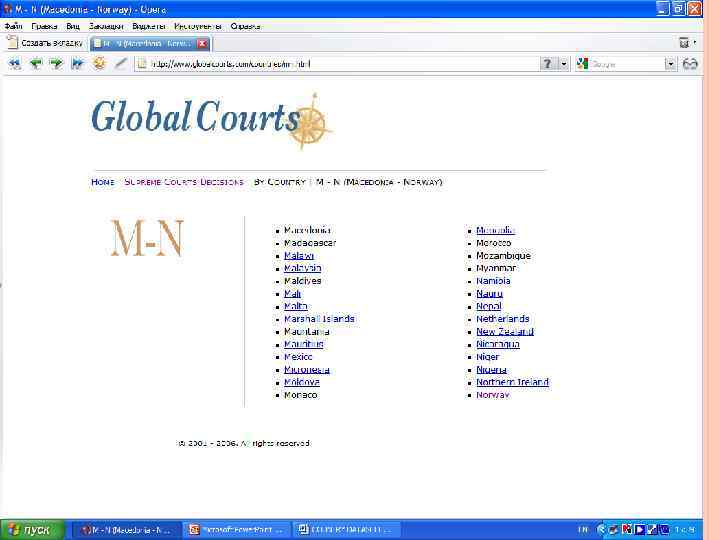This screenshot has width=720, height=540.
Task: Switch to the Microsoft PowerPoint taskbar button
Action: (x=237, y=530)
